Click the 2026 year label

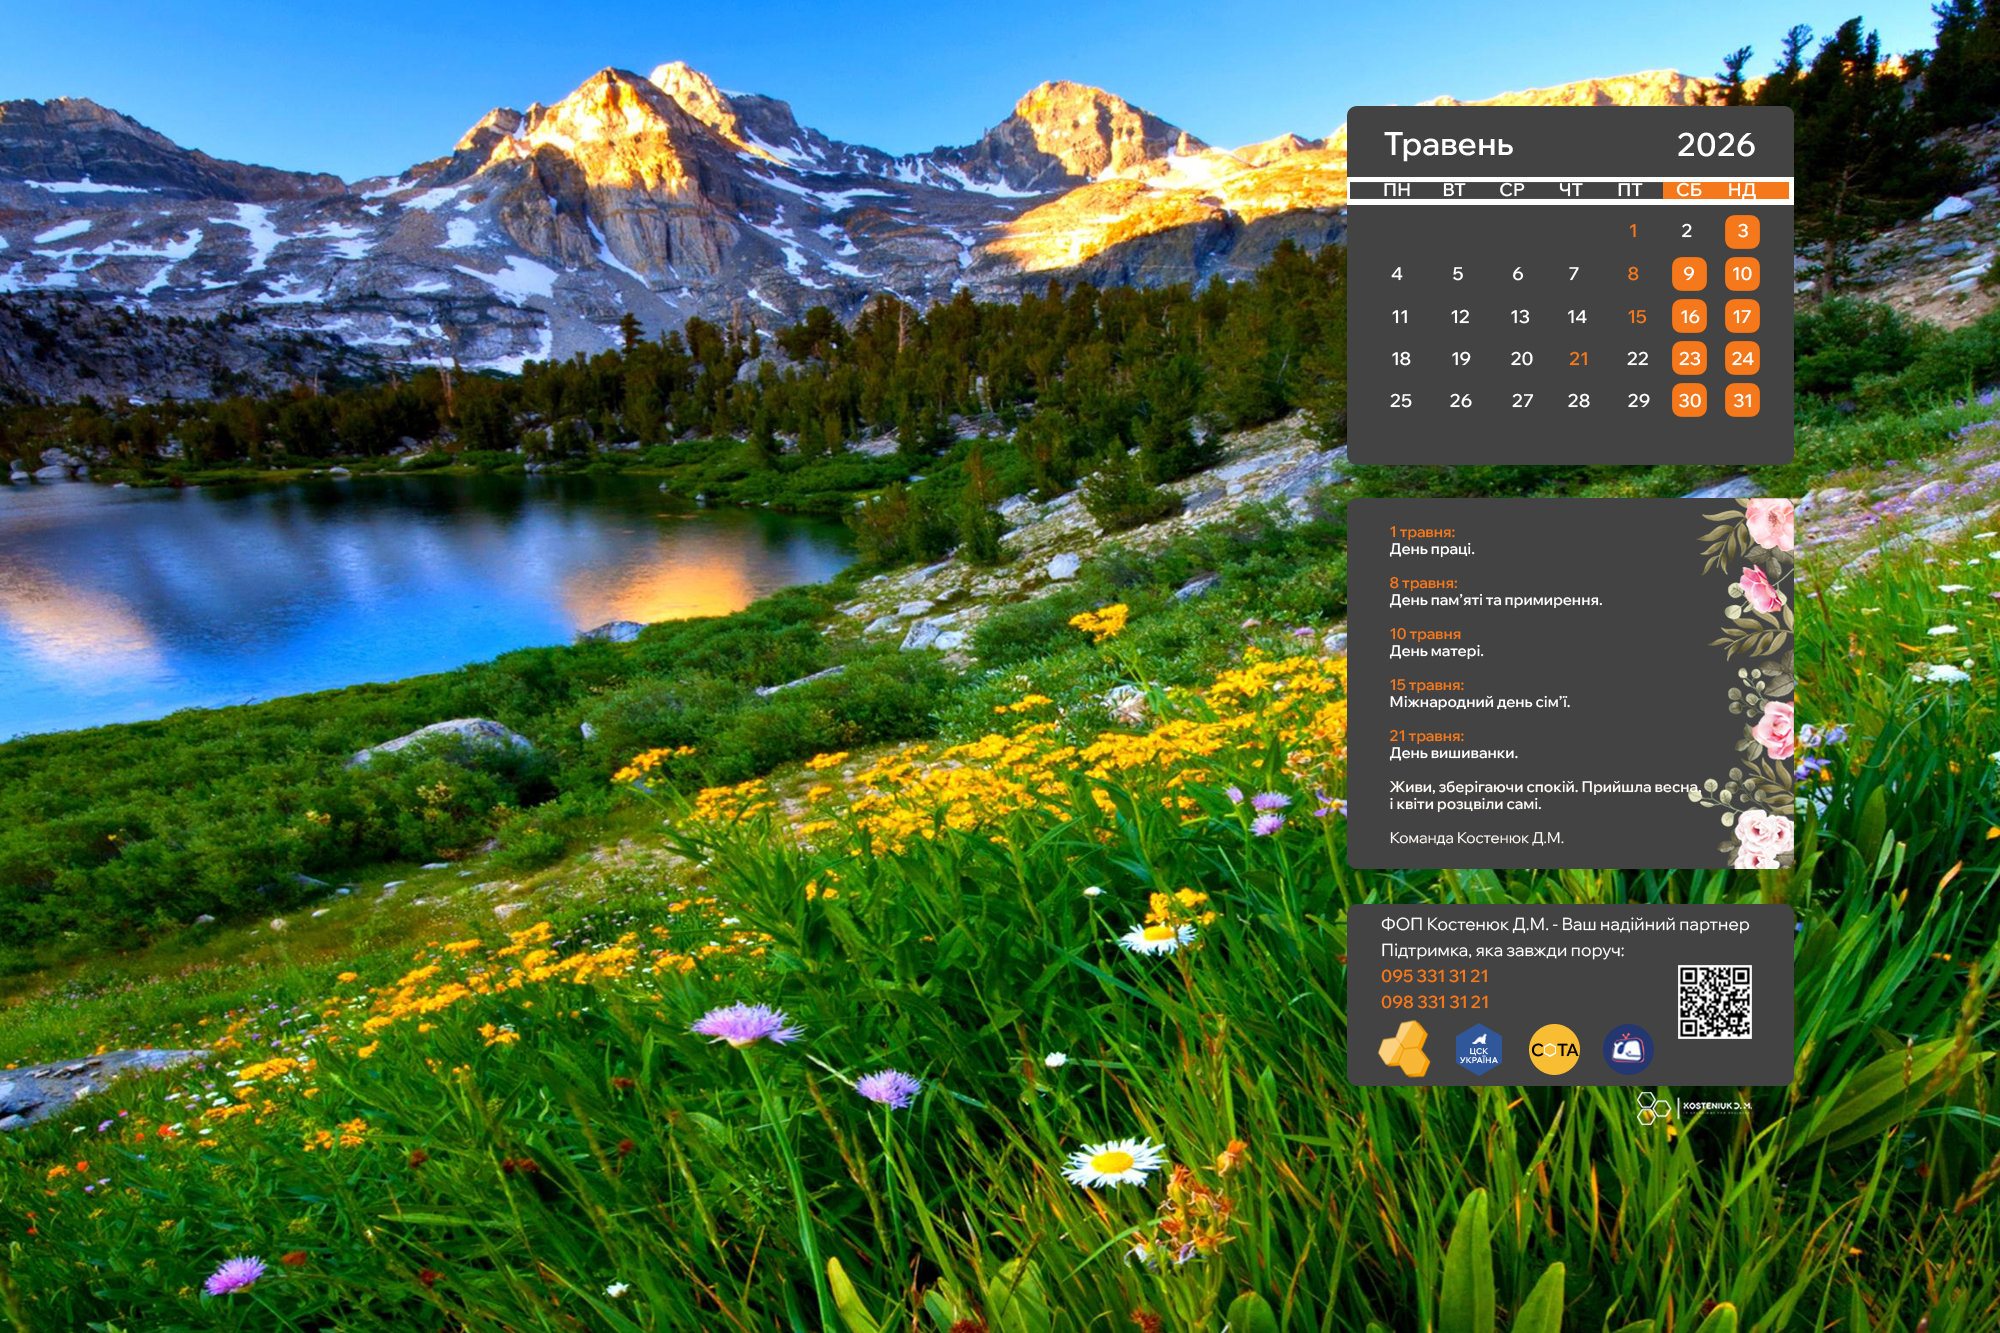[1715, 145]
